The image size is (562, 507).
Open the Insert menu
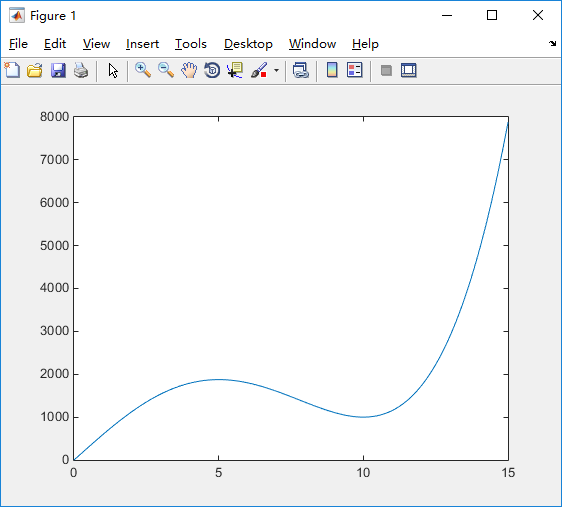142,44
